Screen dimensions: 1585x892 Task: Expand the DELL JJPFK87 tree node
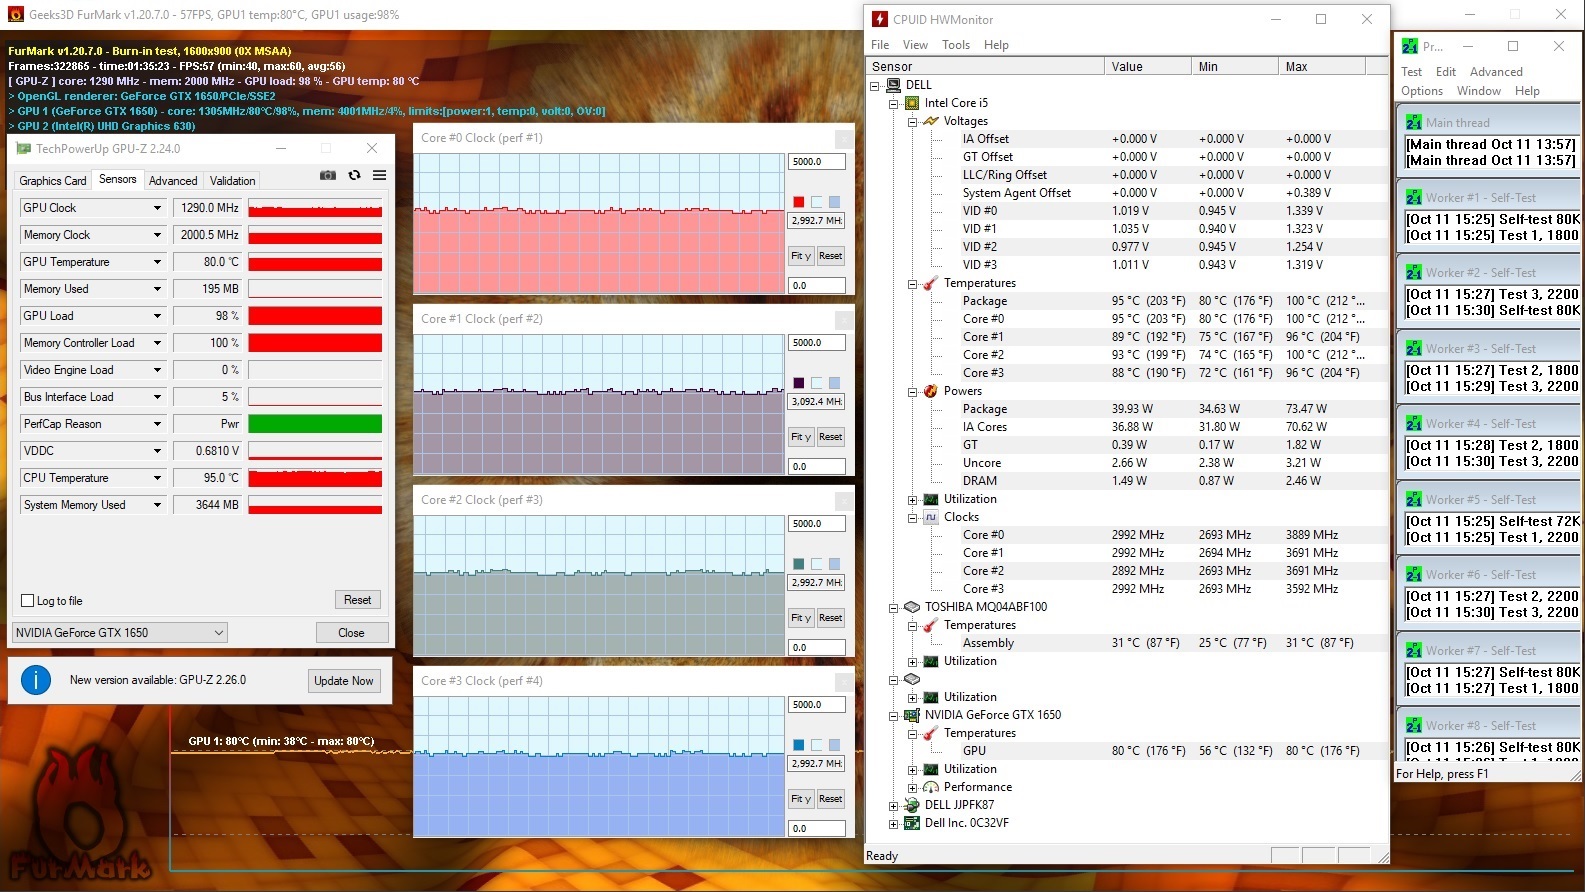(x=893, y=806)
